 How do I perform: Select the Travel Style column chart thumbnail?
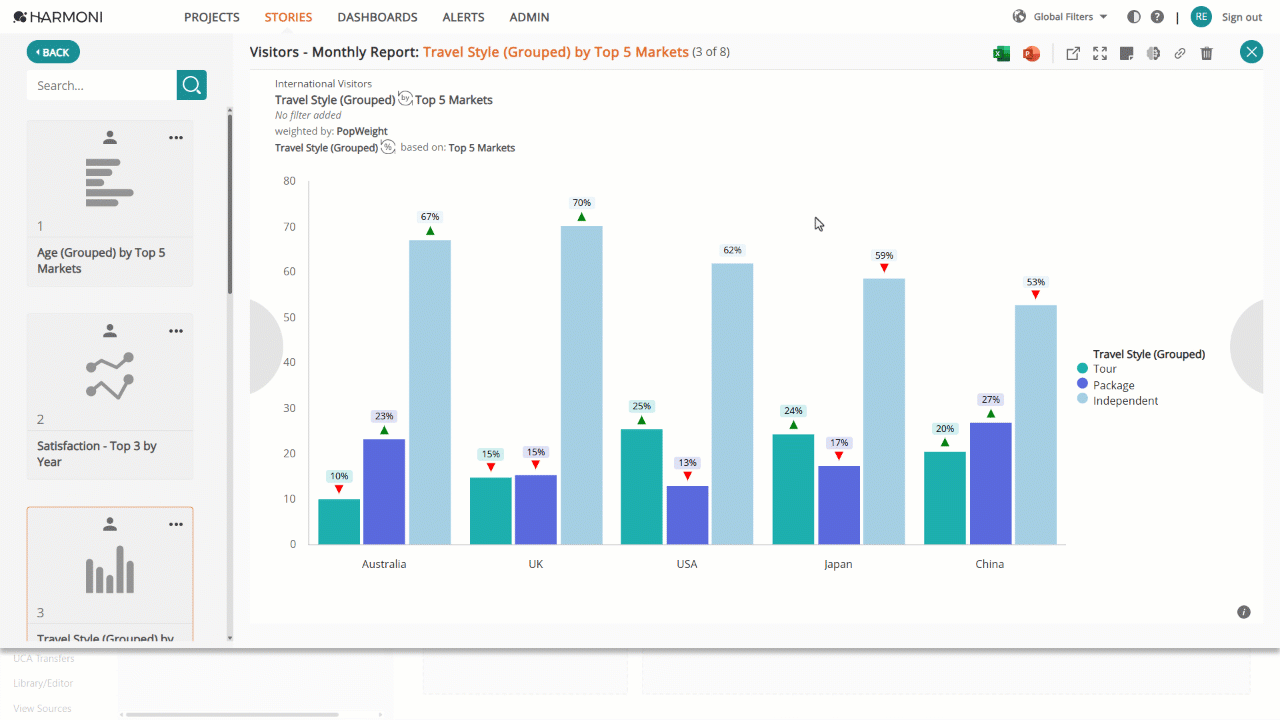click(110, 569)
